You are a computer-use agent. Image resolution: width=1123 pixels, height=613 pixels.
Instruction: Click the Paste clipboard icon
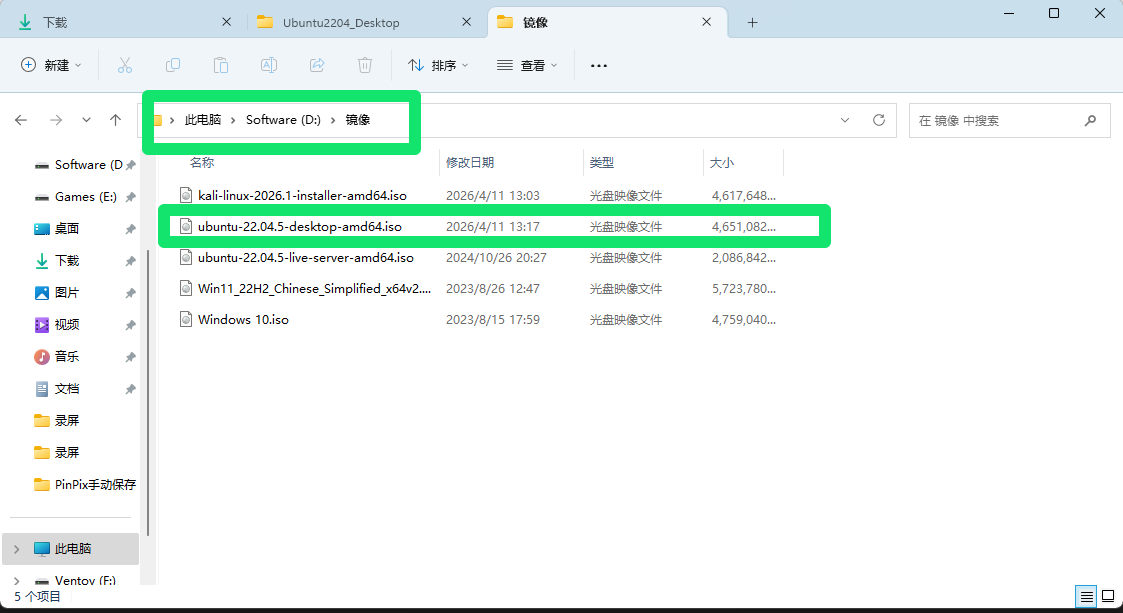221,65
